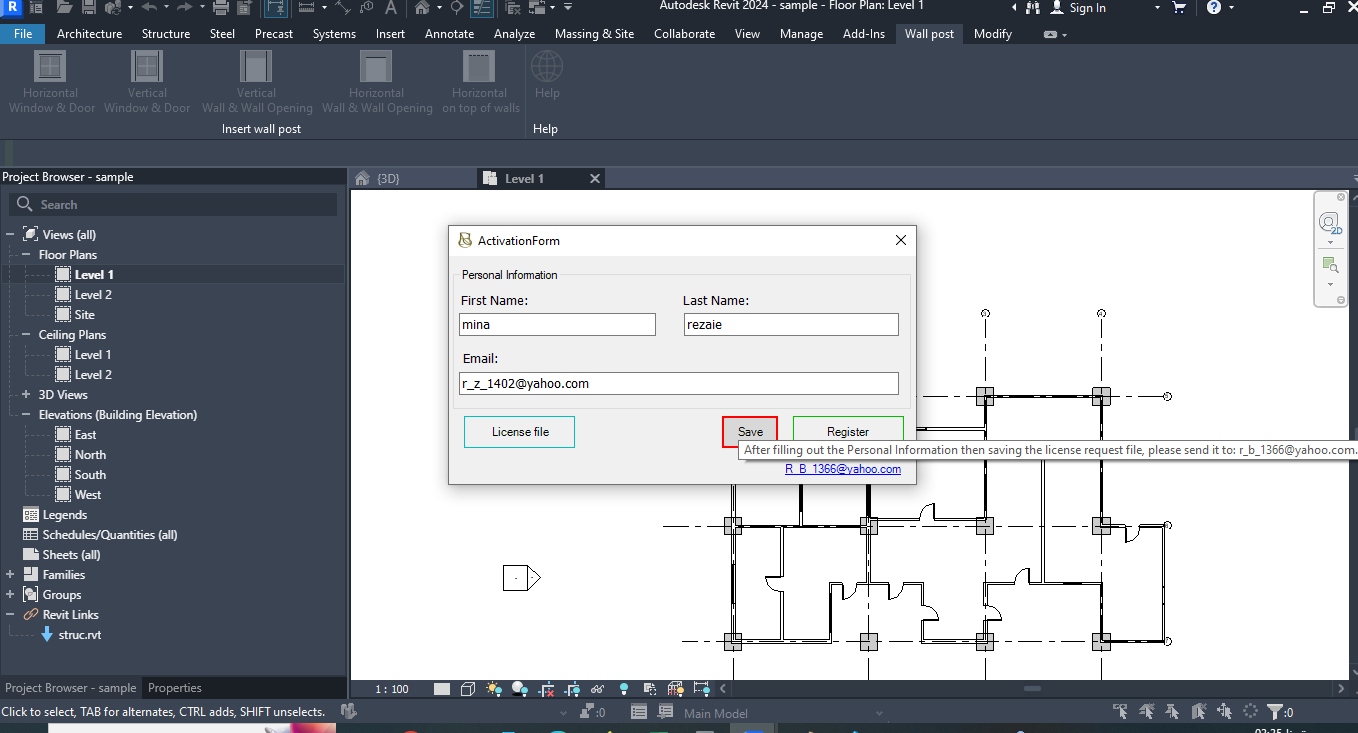Click the Print icon in quick access toolbar

[x=220, y=8]
